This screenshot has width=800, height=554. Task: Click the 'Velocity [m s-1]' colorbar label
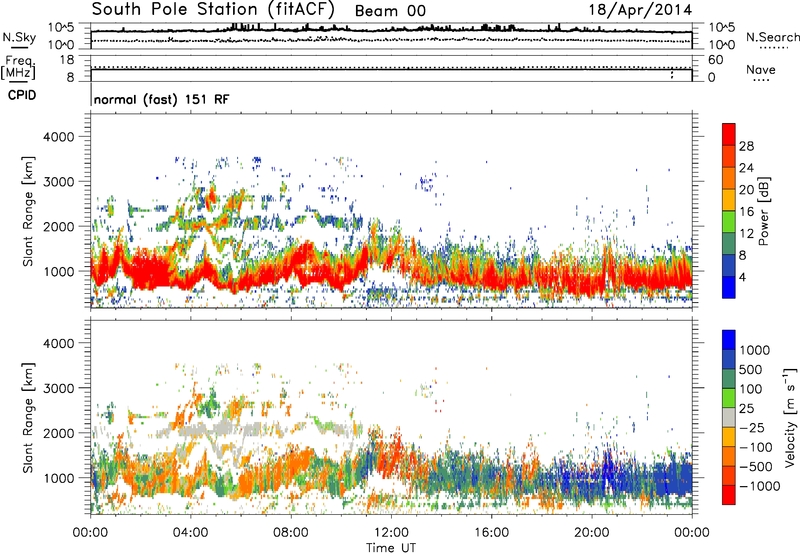pos(790,417)
